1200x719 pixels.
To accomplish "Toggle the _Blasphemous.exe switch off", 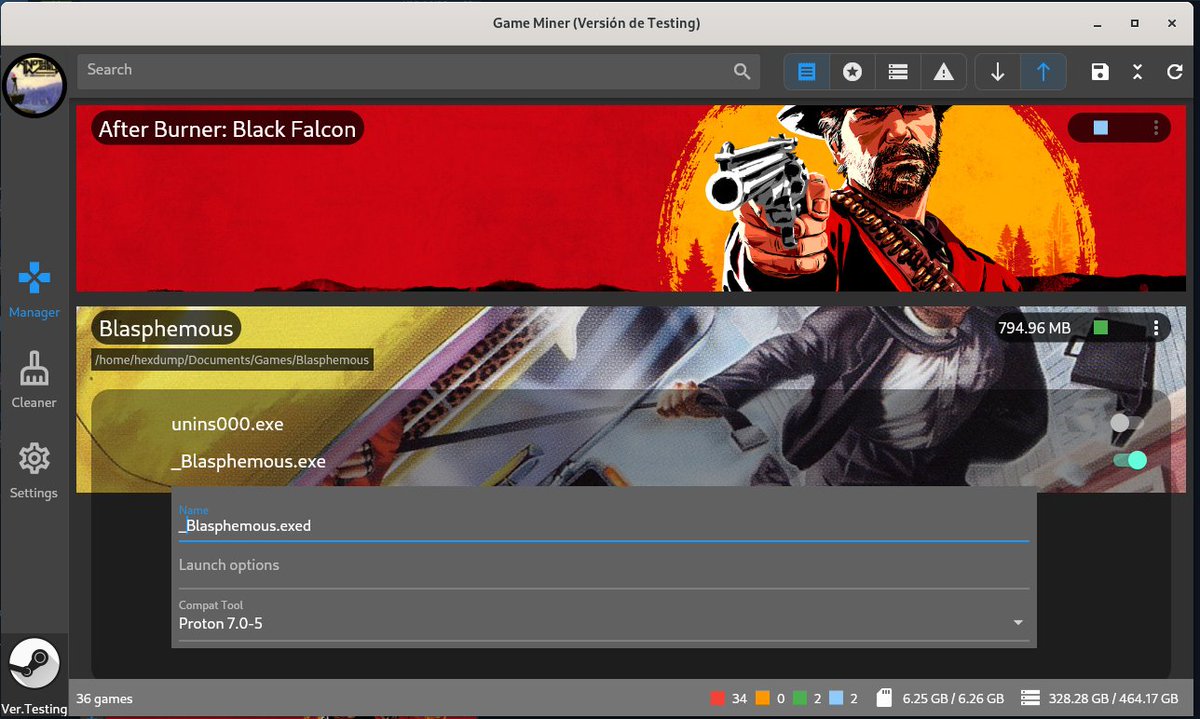I will [1130, 460].
